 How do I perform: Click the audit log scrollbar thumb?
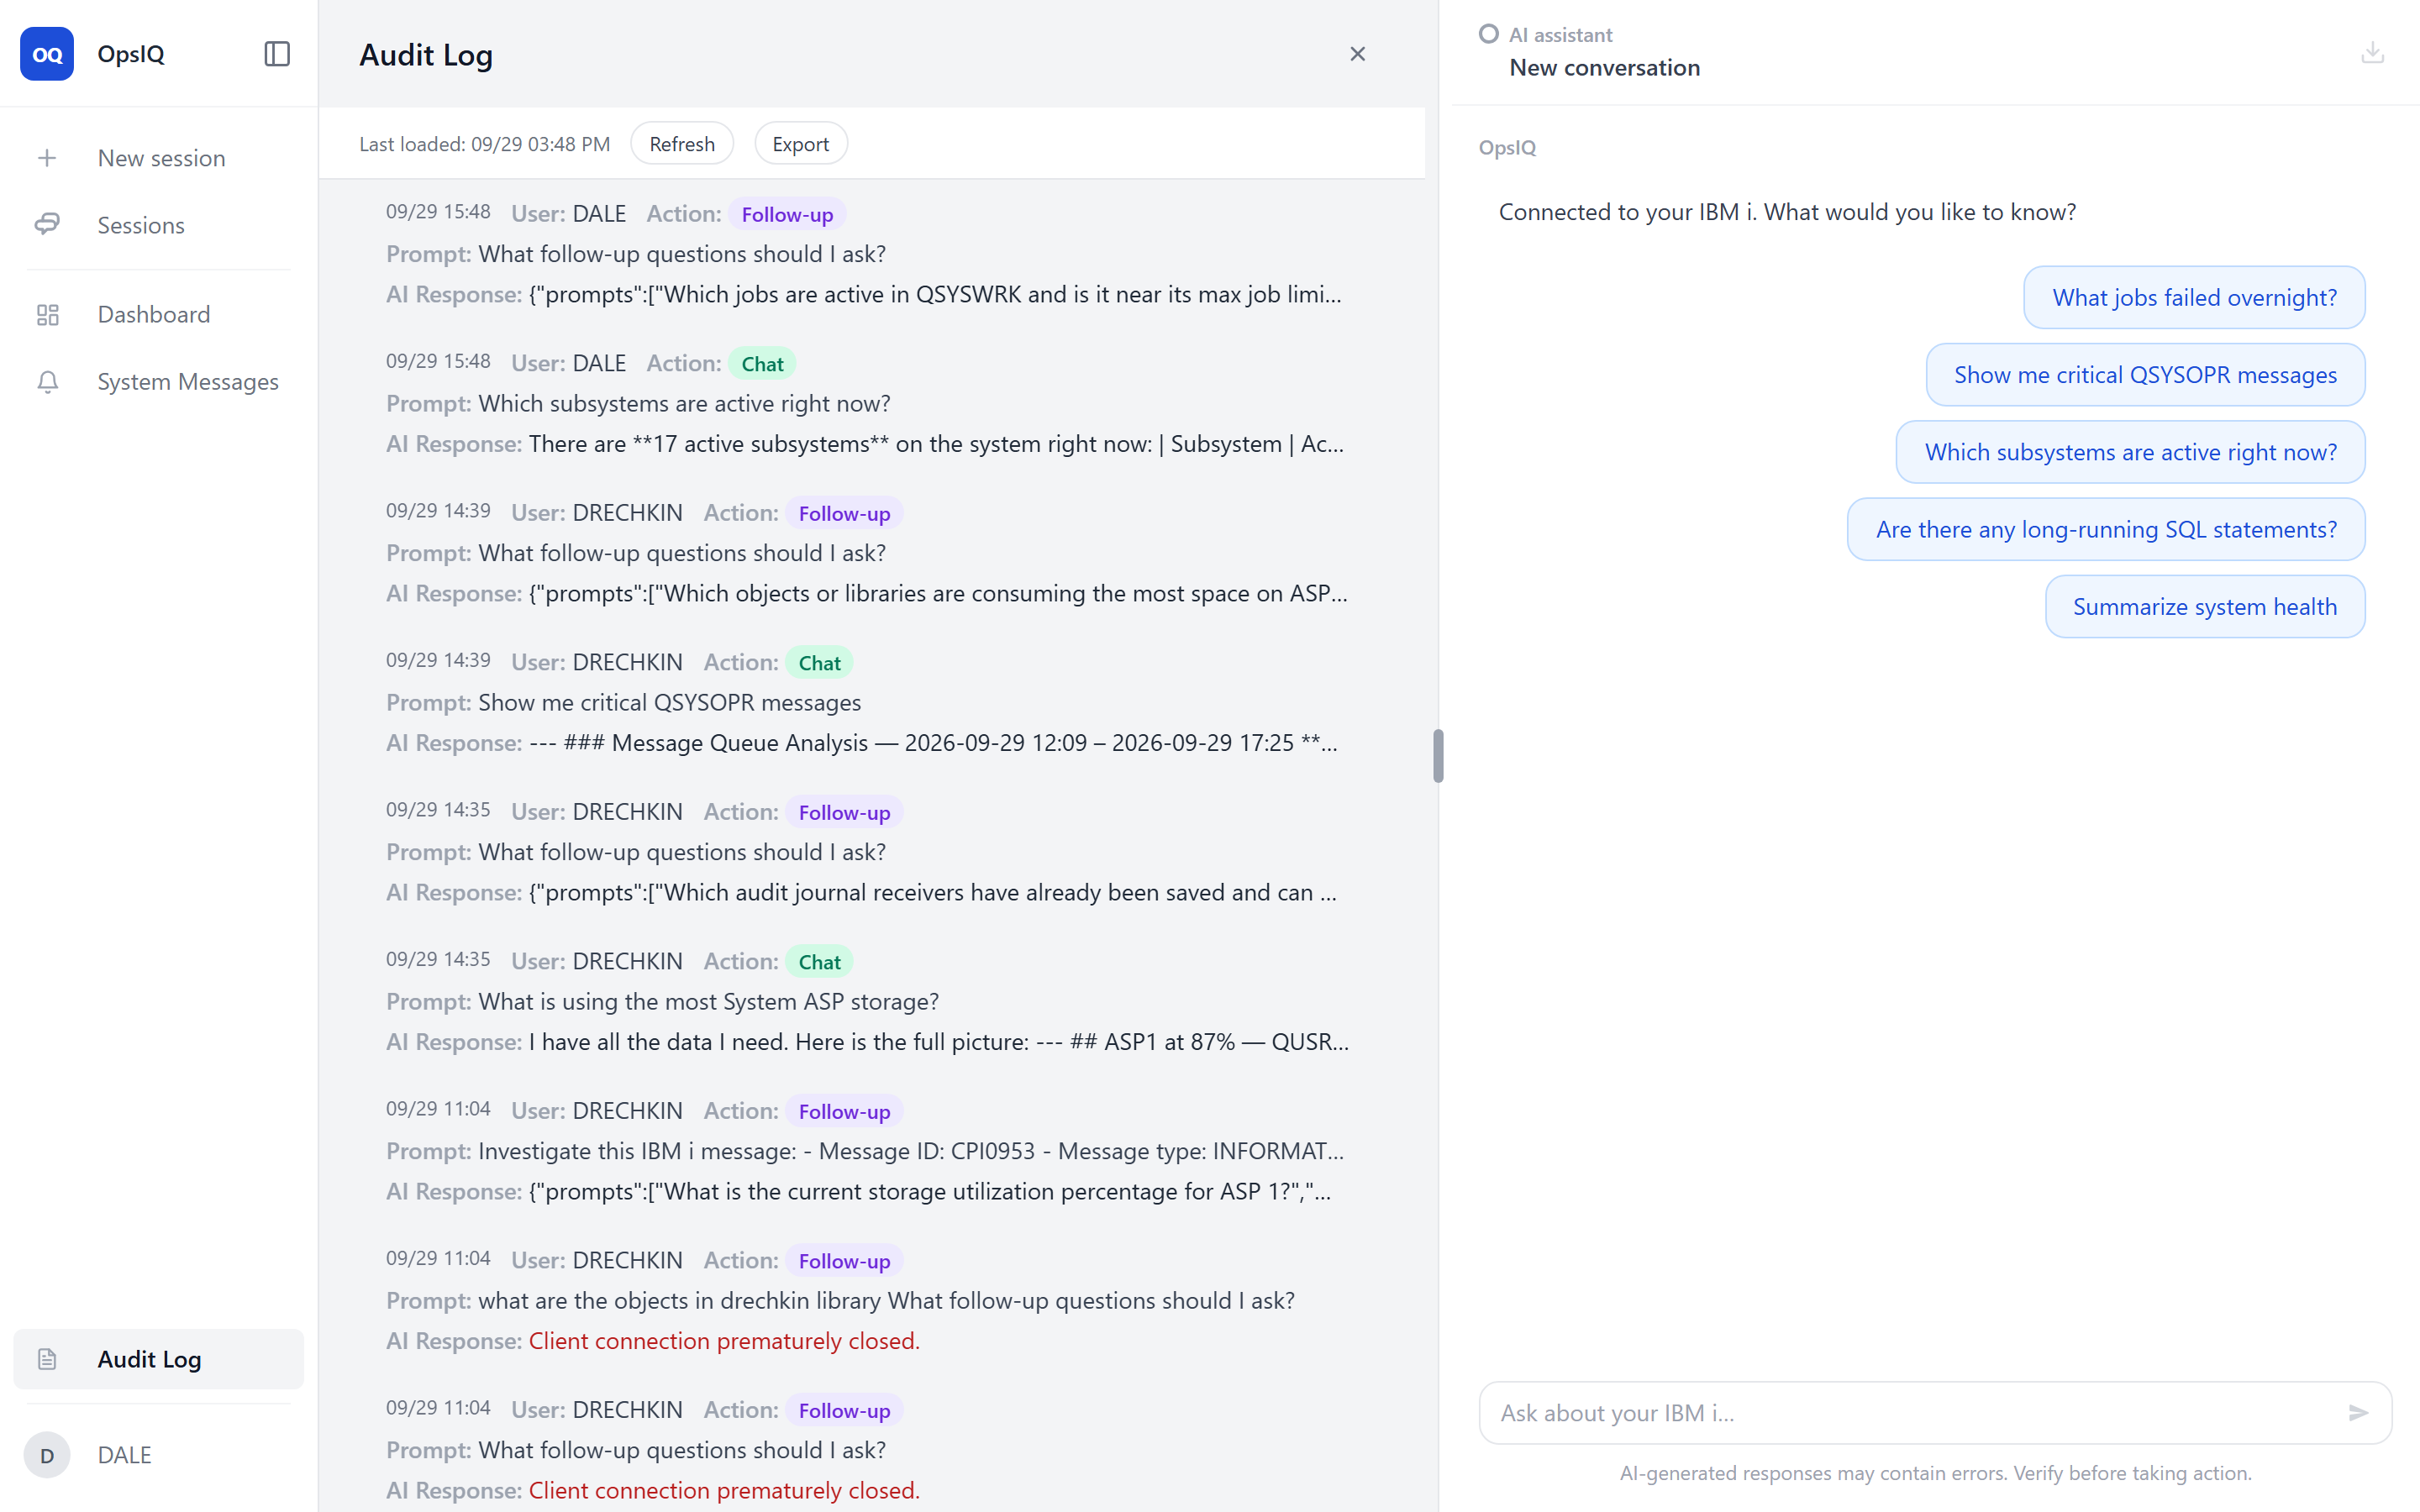tap(1438, 756)
